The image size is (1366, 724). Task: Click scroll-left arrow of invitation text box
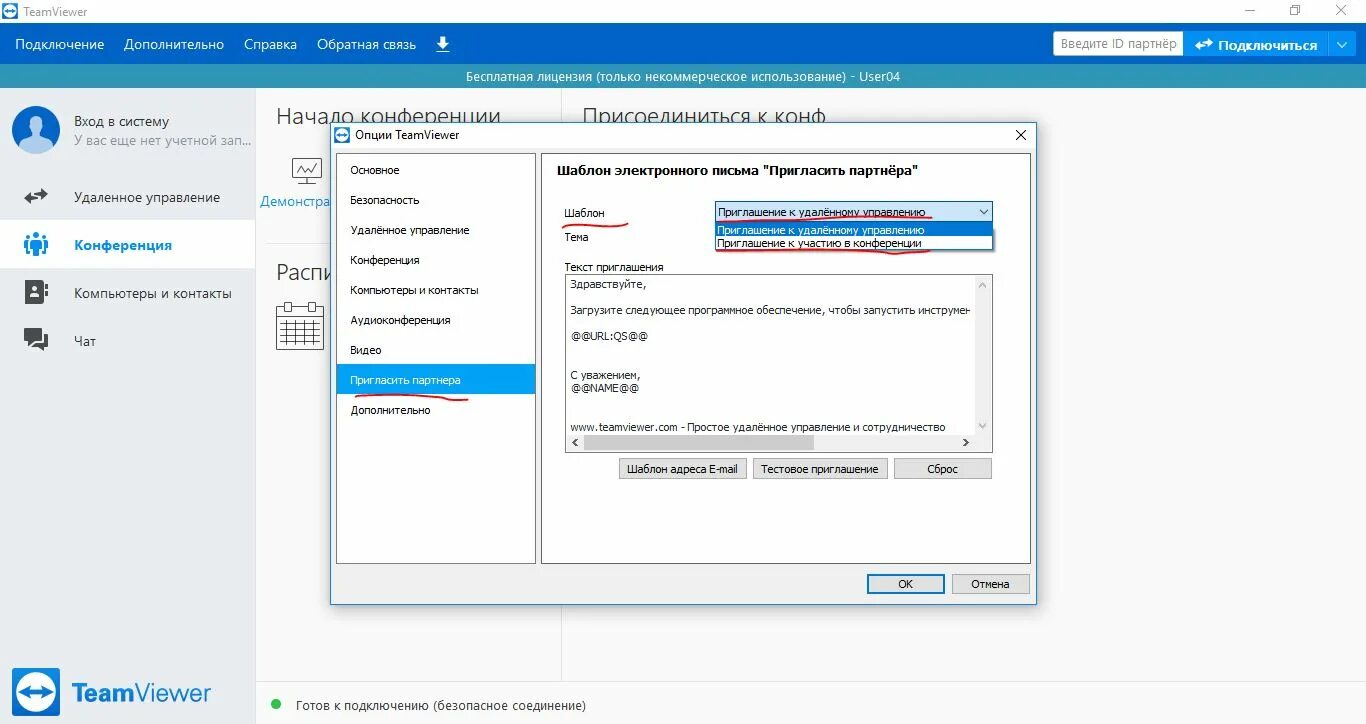(575, 442)
